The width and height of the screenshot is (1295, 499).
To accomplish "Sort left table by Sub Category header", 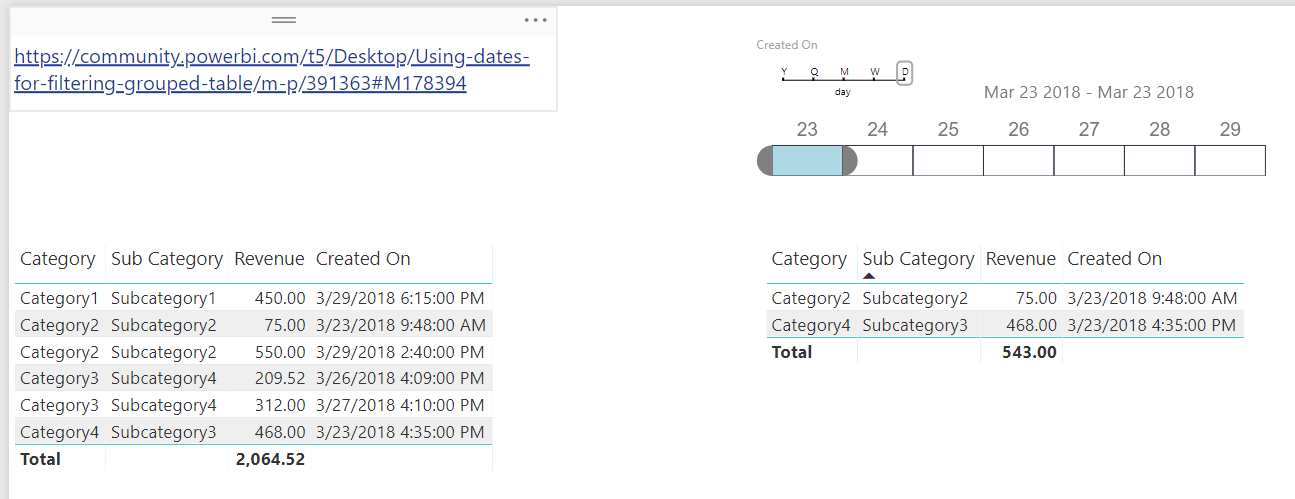I will click(167, 259).
